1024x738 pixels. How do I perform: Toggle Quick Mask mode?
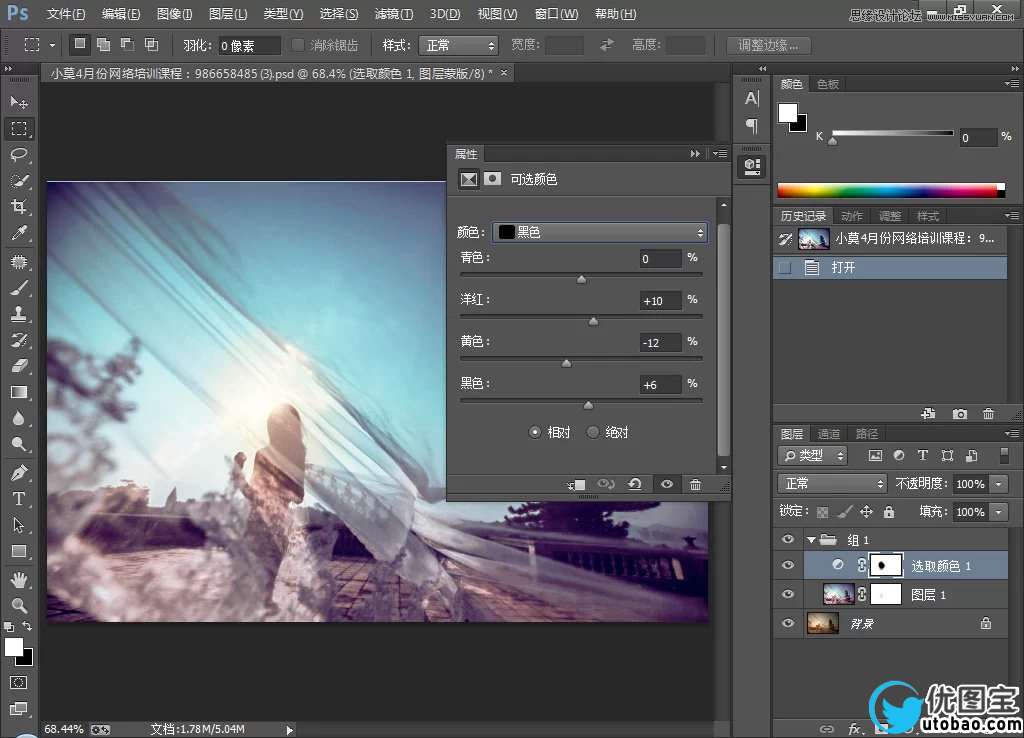[18, 682]
